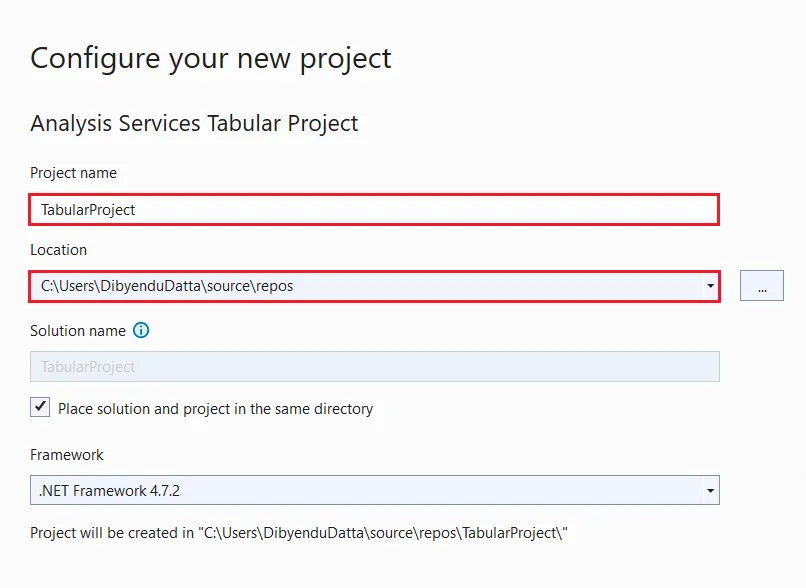Image resolution: width=806 pixels, height=588 pixels.
Task: Click the Solution name label
Action: point(78,330)
